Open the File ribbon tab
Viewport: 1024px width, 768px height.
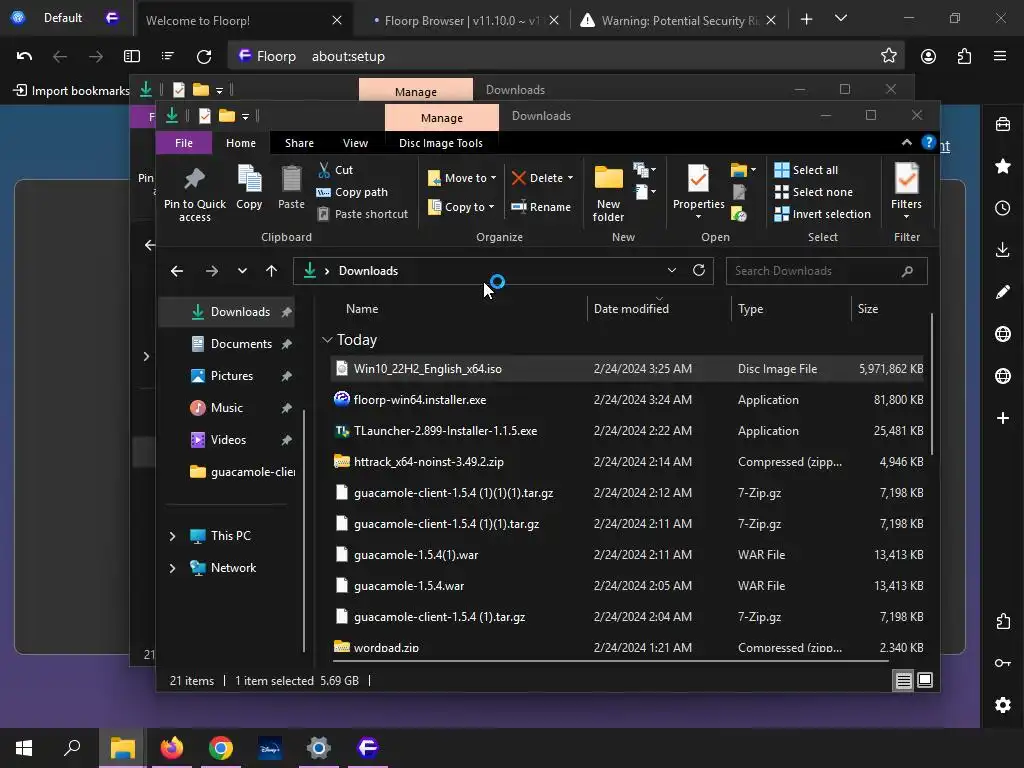click(x=184, y=143)
